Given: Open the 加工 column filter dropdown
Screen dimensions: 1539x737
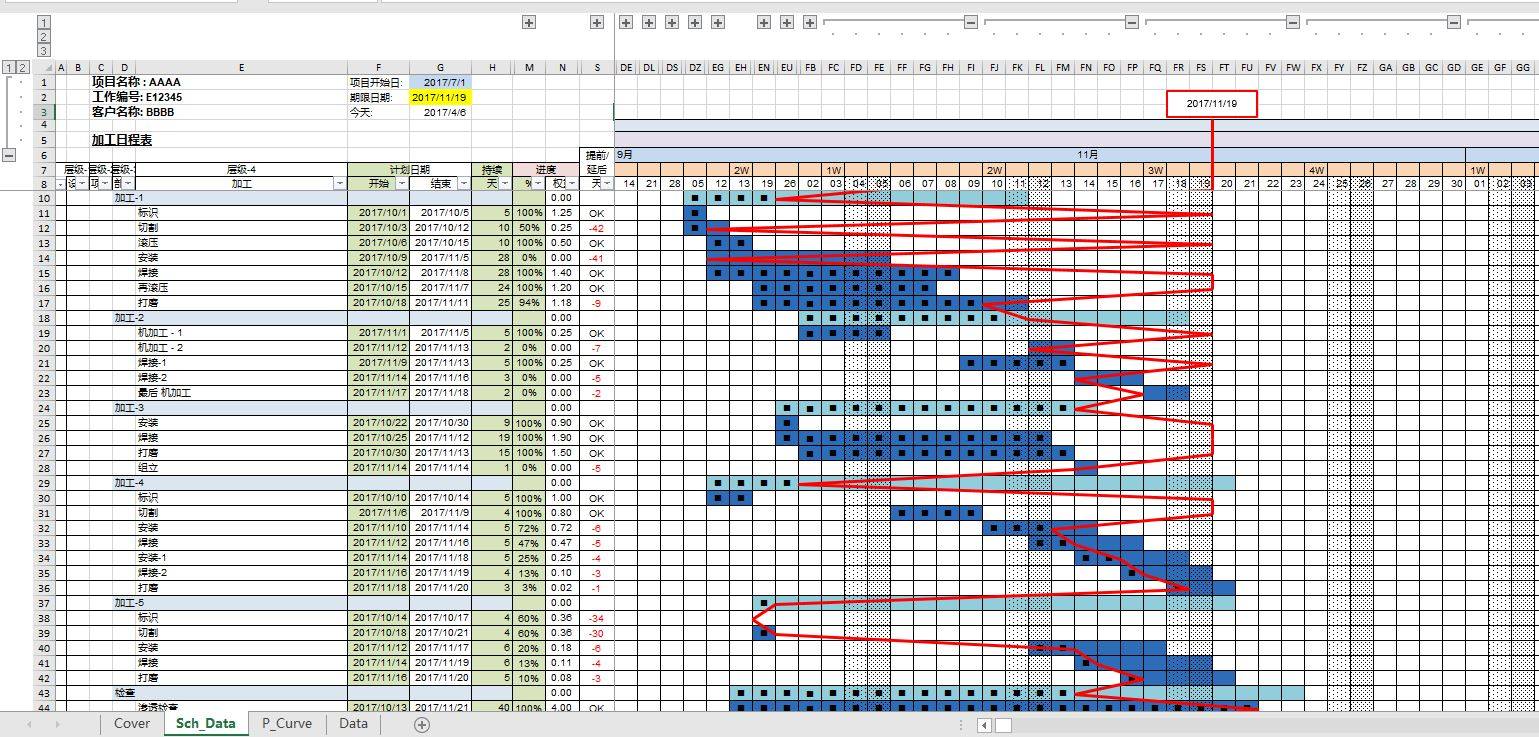Looking at the screenshot, I should point(340,184).
